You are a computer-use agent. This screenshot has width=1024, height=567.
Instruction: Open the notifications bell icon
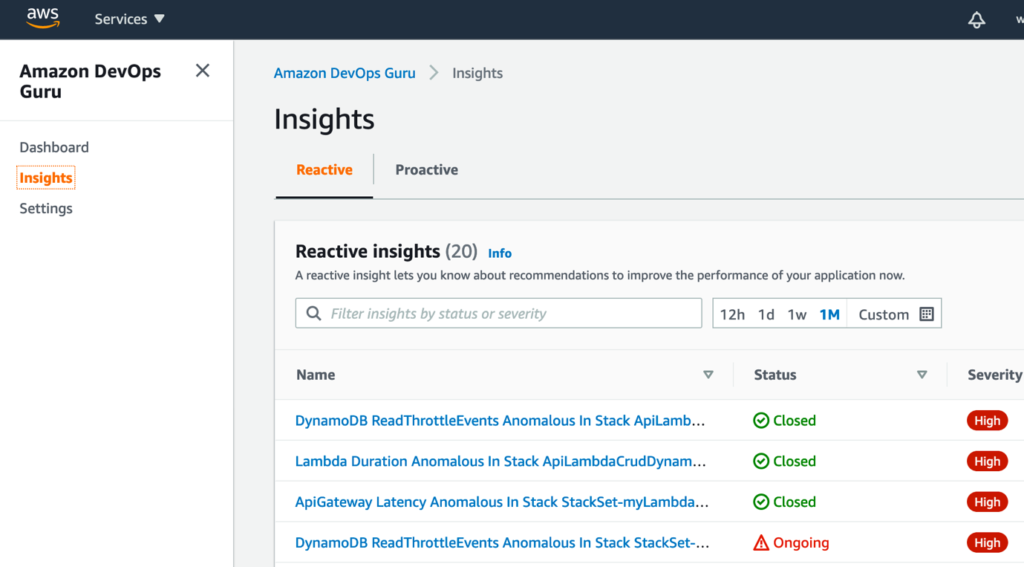[x=976, y=20]
